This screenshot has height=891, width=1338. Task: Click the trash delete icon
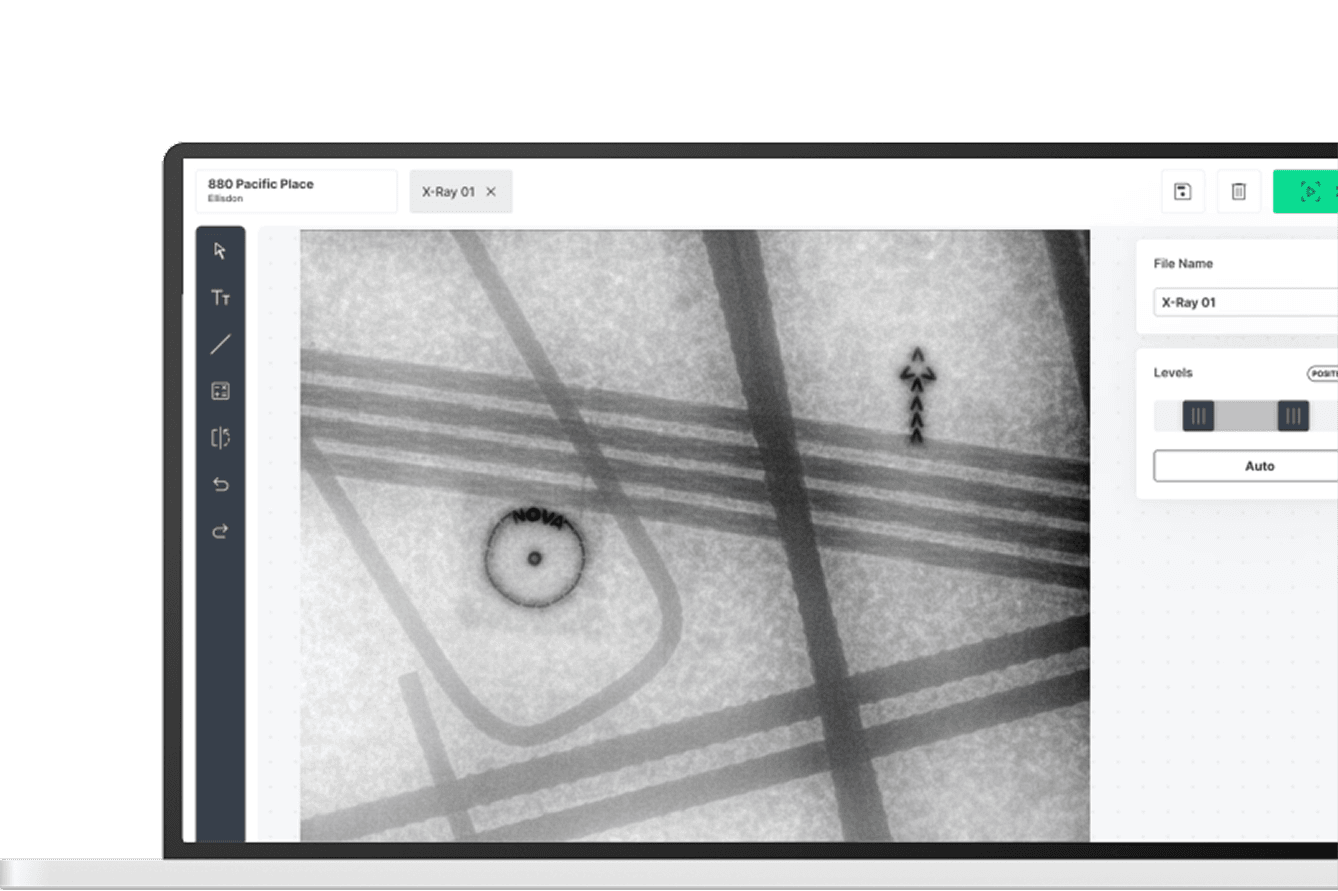[x=1238, y=191]
